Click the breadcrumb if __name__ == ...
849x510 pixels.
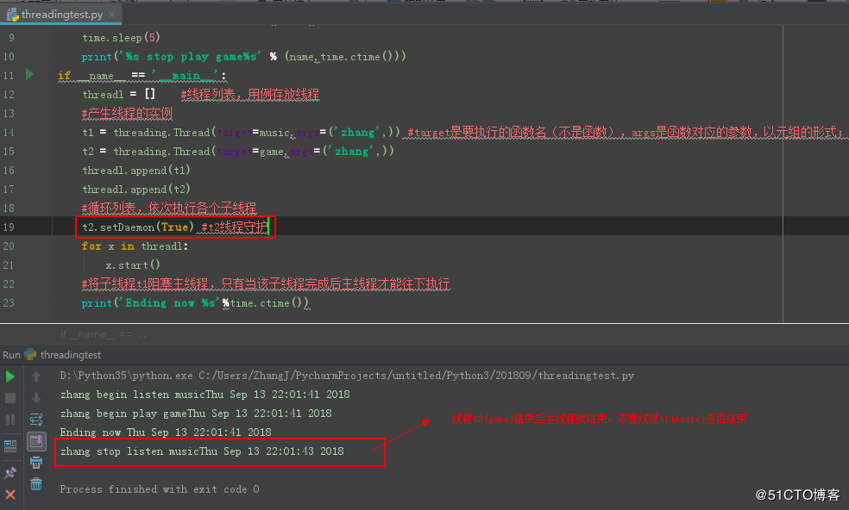103,334
